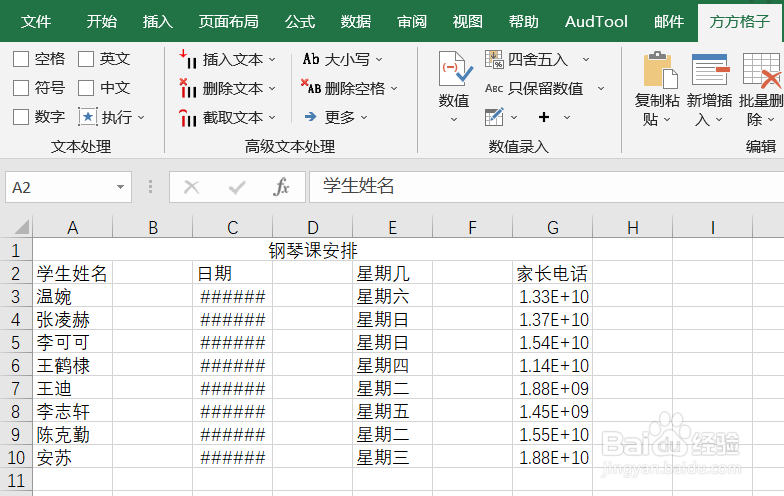
Task: Select the cell showing 1.14E+10
Action: click(x=552, y=366)
